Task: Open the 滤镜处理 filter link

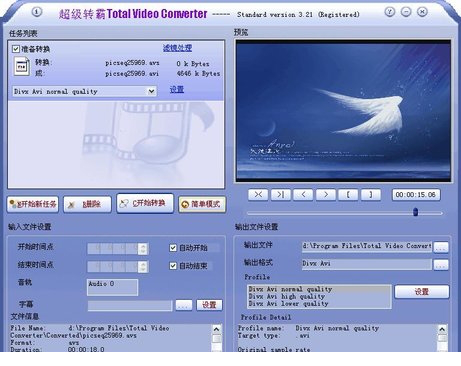Action: (x=177, y=48)
